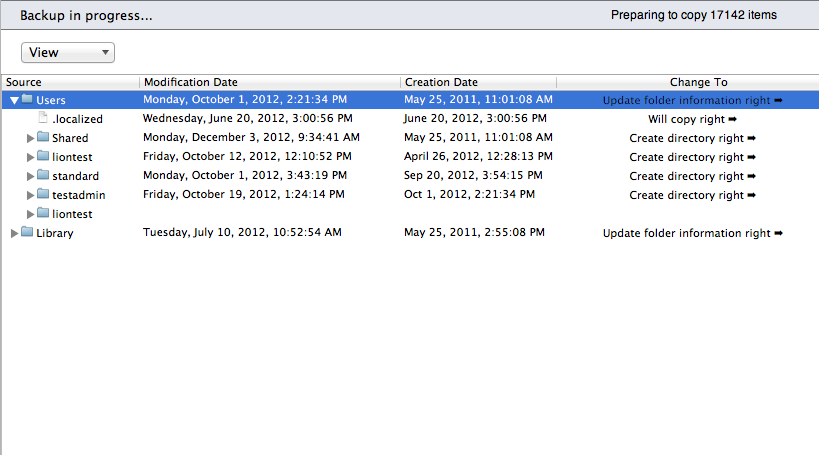Click right arrow in the dated liontest row
This screenshot has height=455, width=819.
752,157
